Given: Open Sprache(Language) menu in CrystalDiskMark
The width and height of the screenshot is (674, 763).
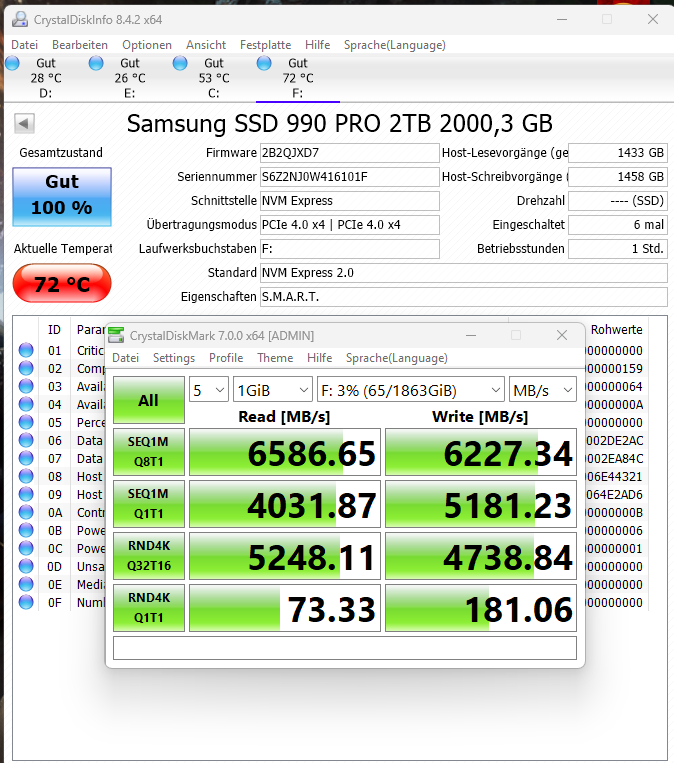Looking at the screenshot, I should (397, 358).
